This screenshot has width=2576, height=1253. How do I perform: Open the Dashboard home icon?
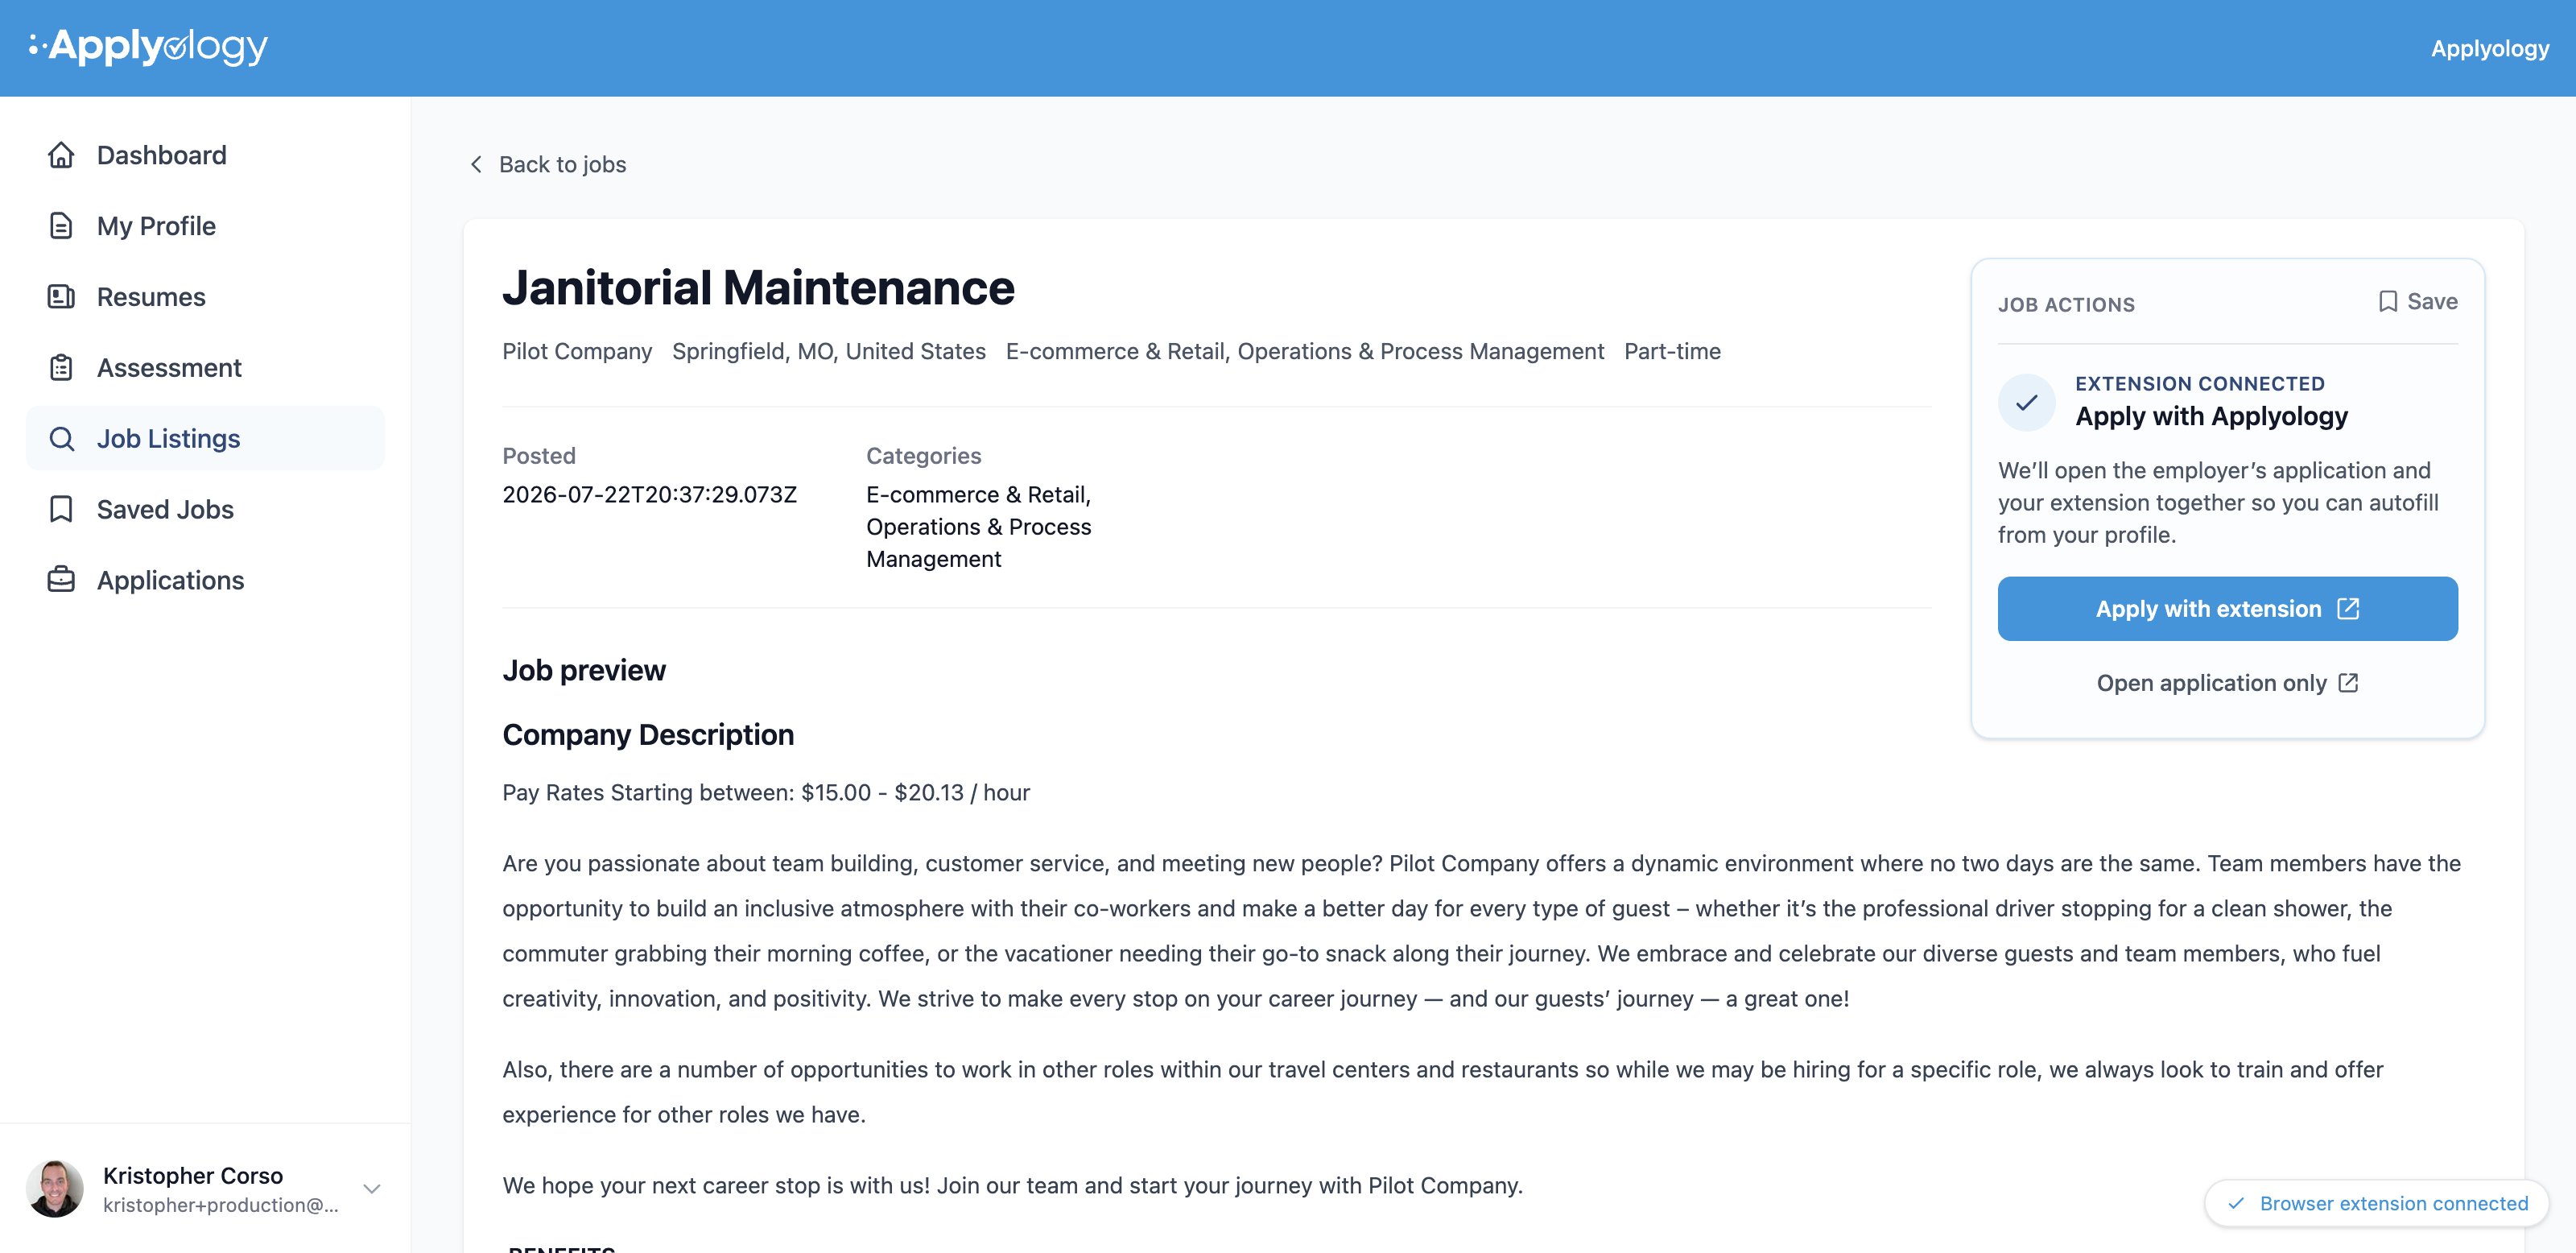pos(61,155)
